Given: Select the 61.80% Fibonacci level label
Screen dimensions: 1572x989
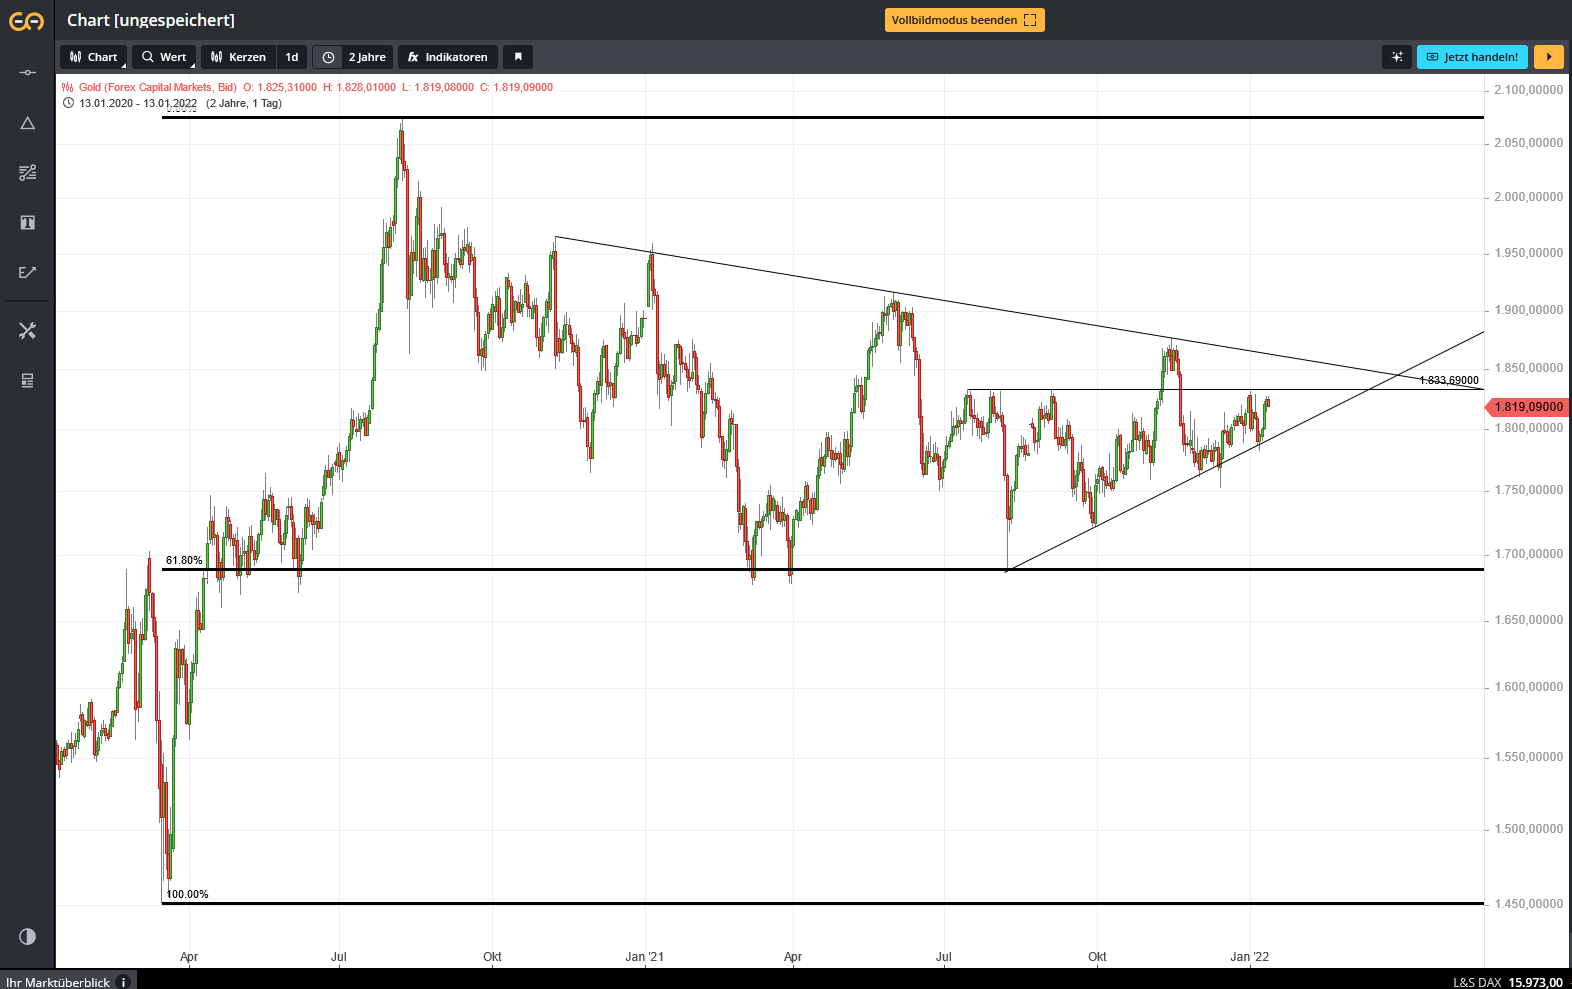Looking at the screenshot, I should point(184,560).
